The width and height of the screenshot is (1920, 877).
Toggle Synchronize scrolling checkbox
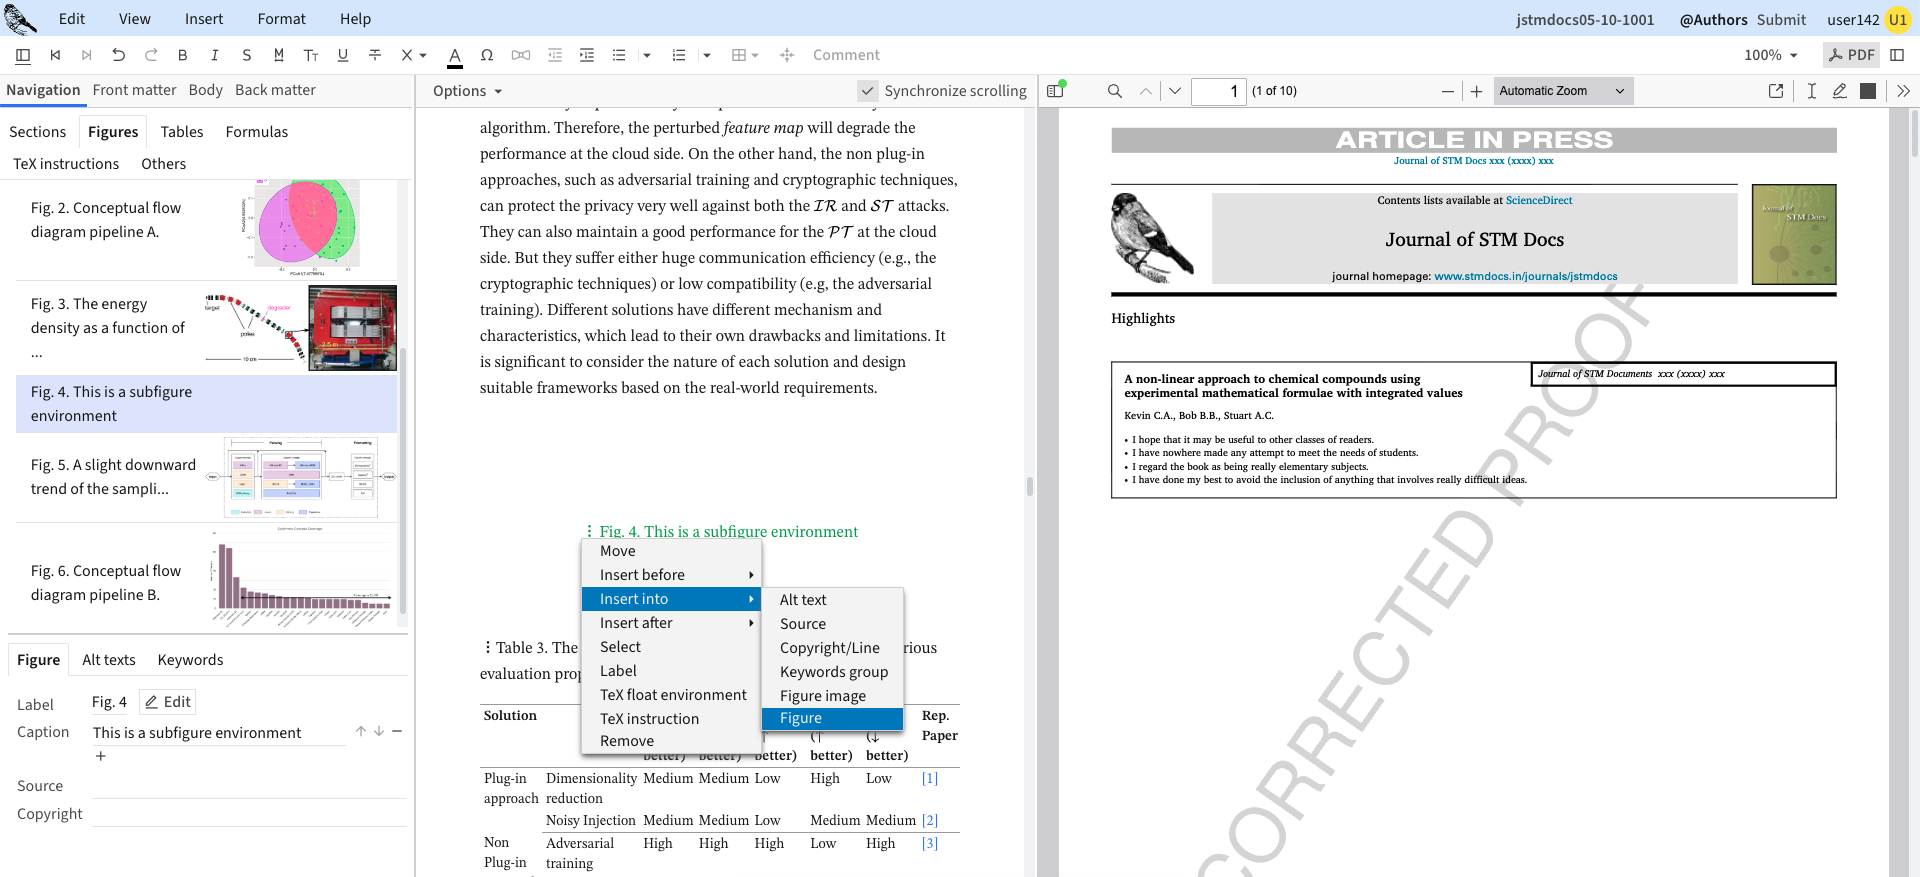[867, 91]
